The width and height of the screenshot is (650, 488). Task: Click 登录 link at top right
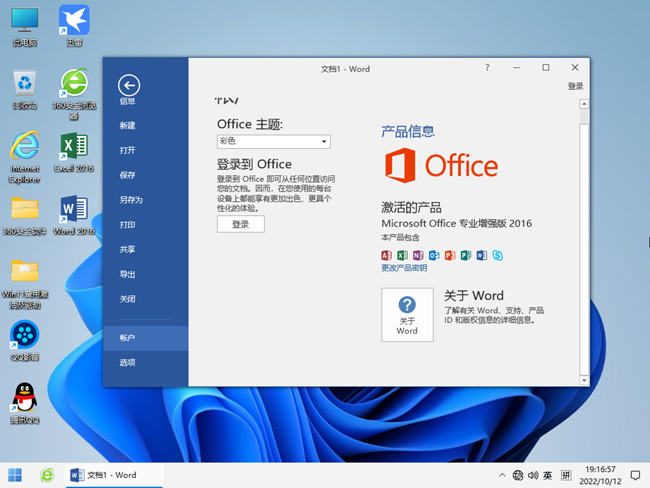pyautogui.click(x=575, y=86)
